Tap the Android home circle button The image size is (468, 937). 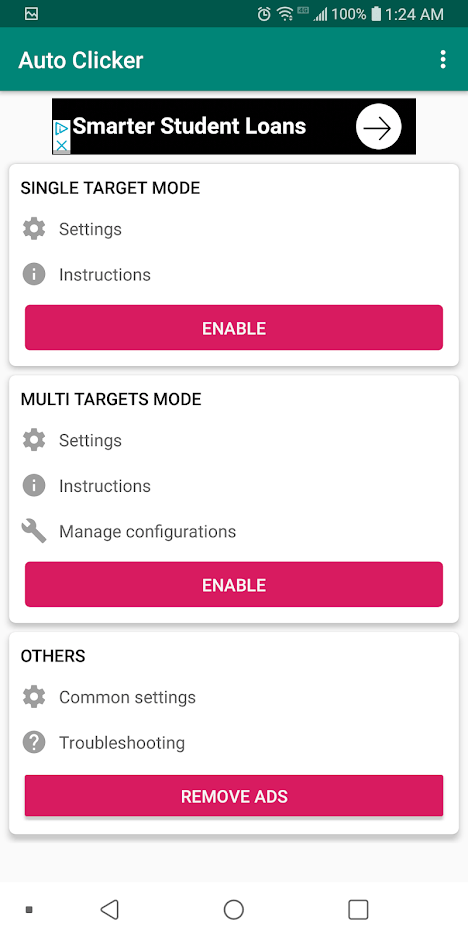pyautogui.click(x=234, y=910)
